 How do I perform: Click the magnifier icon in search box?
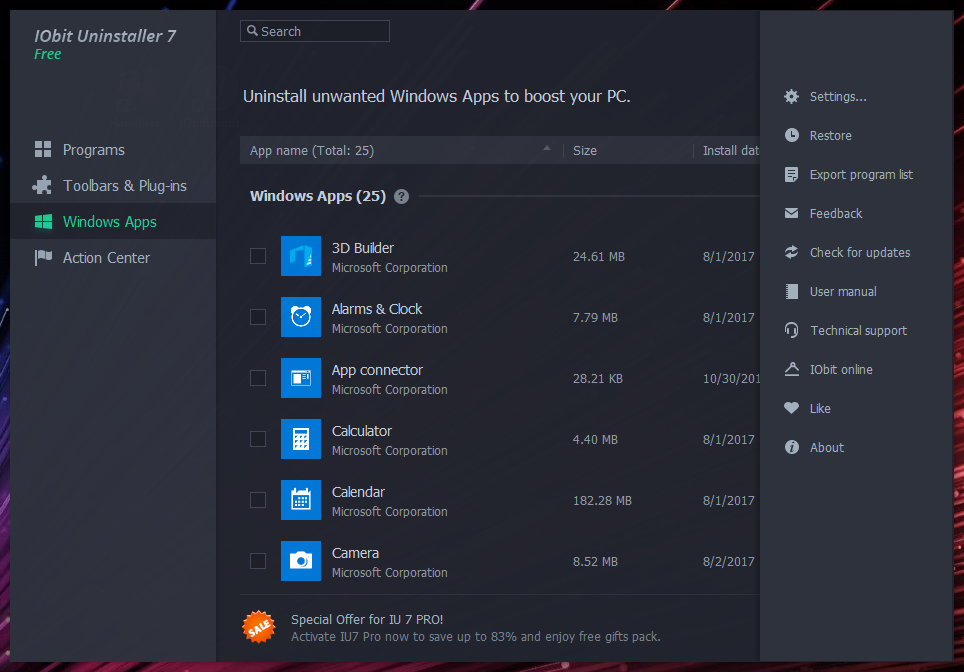point(252,30)
